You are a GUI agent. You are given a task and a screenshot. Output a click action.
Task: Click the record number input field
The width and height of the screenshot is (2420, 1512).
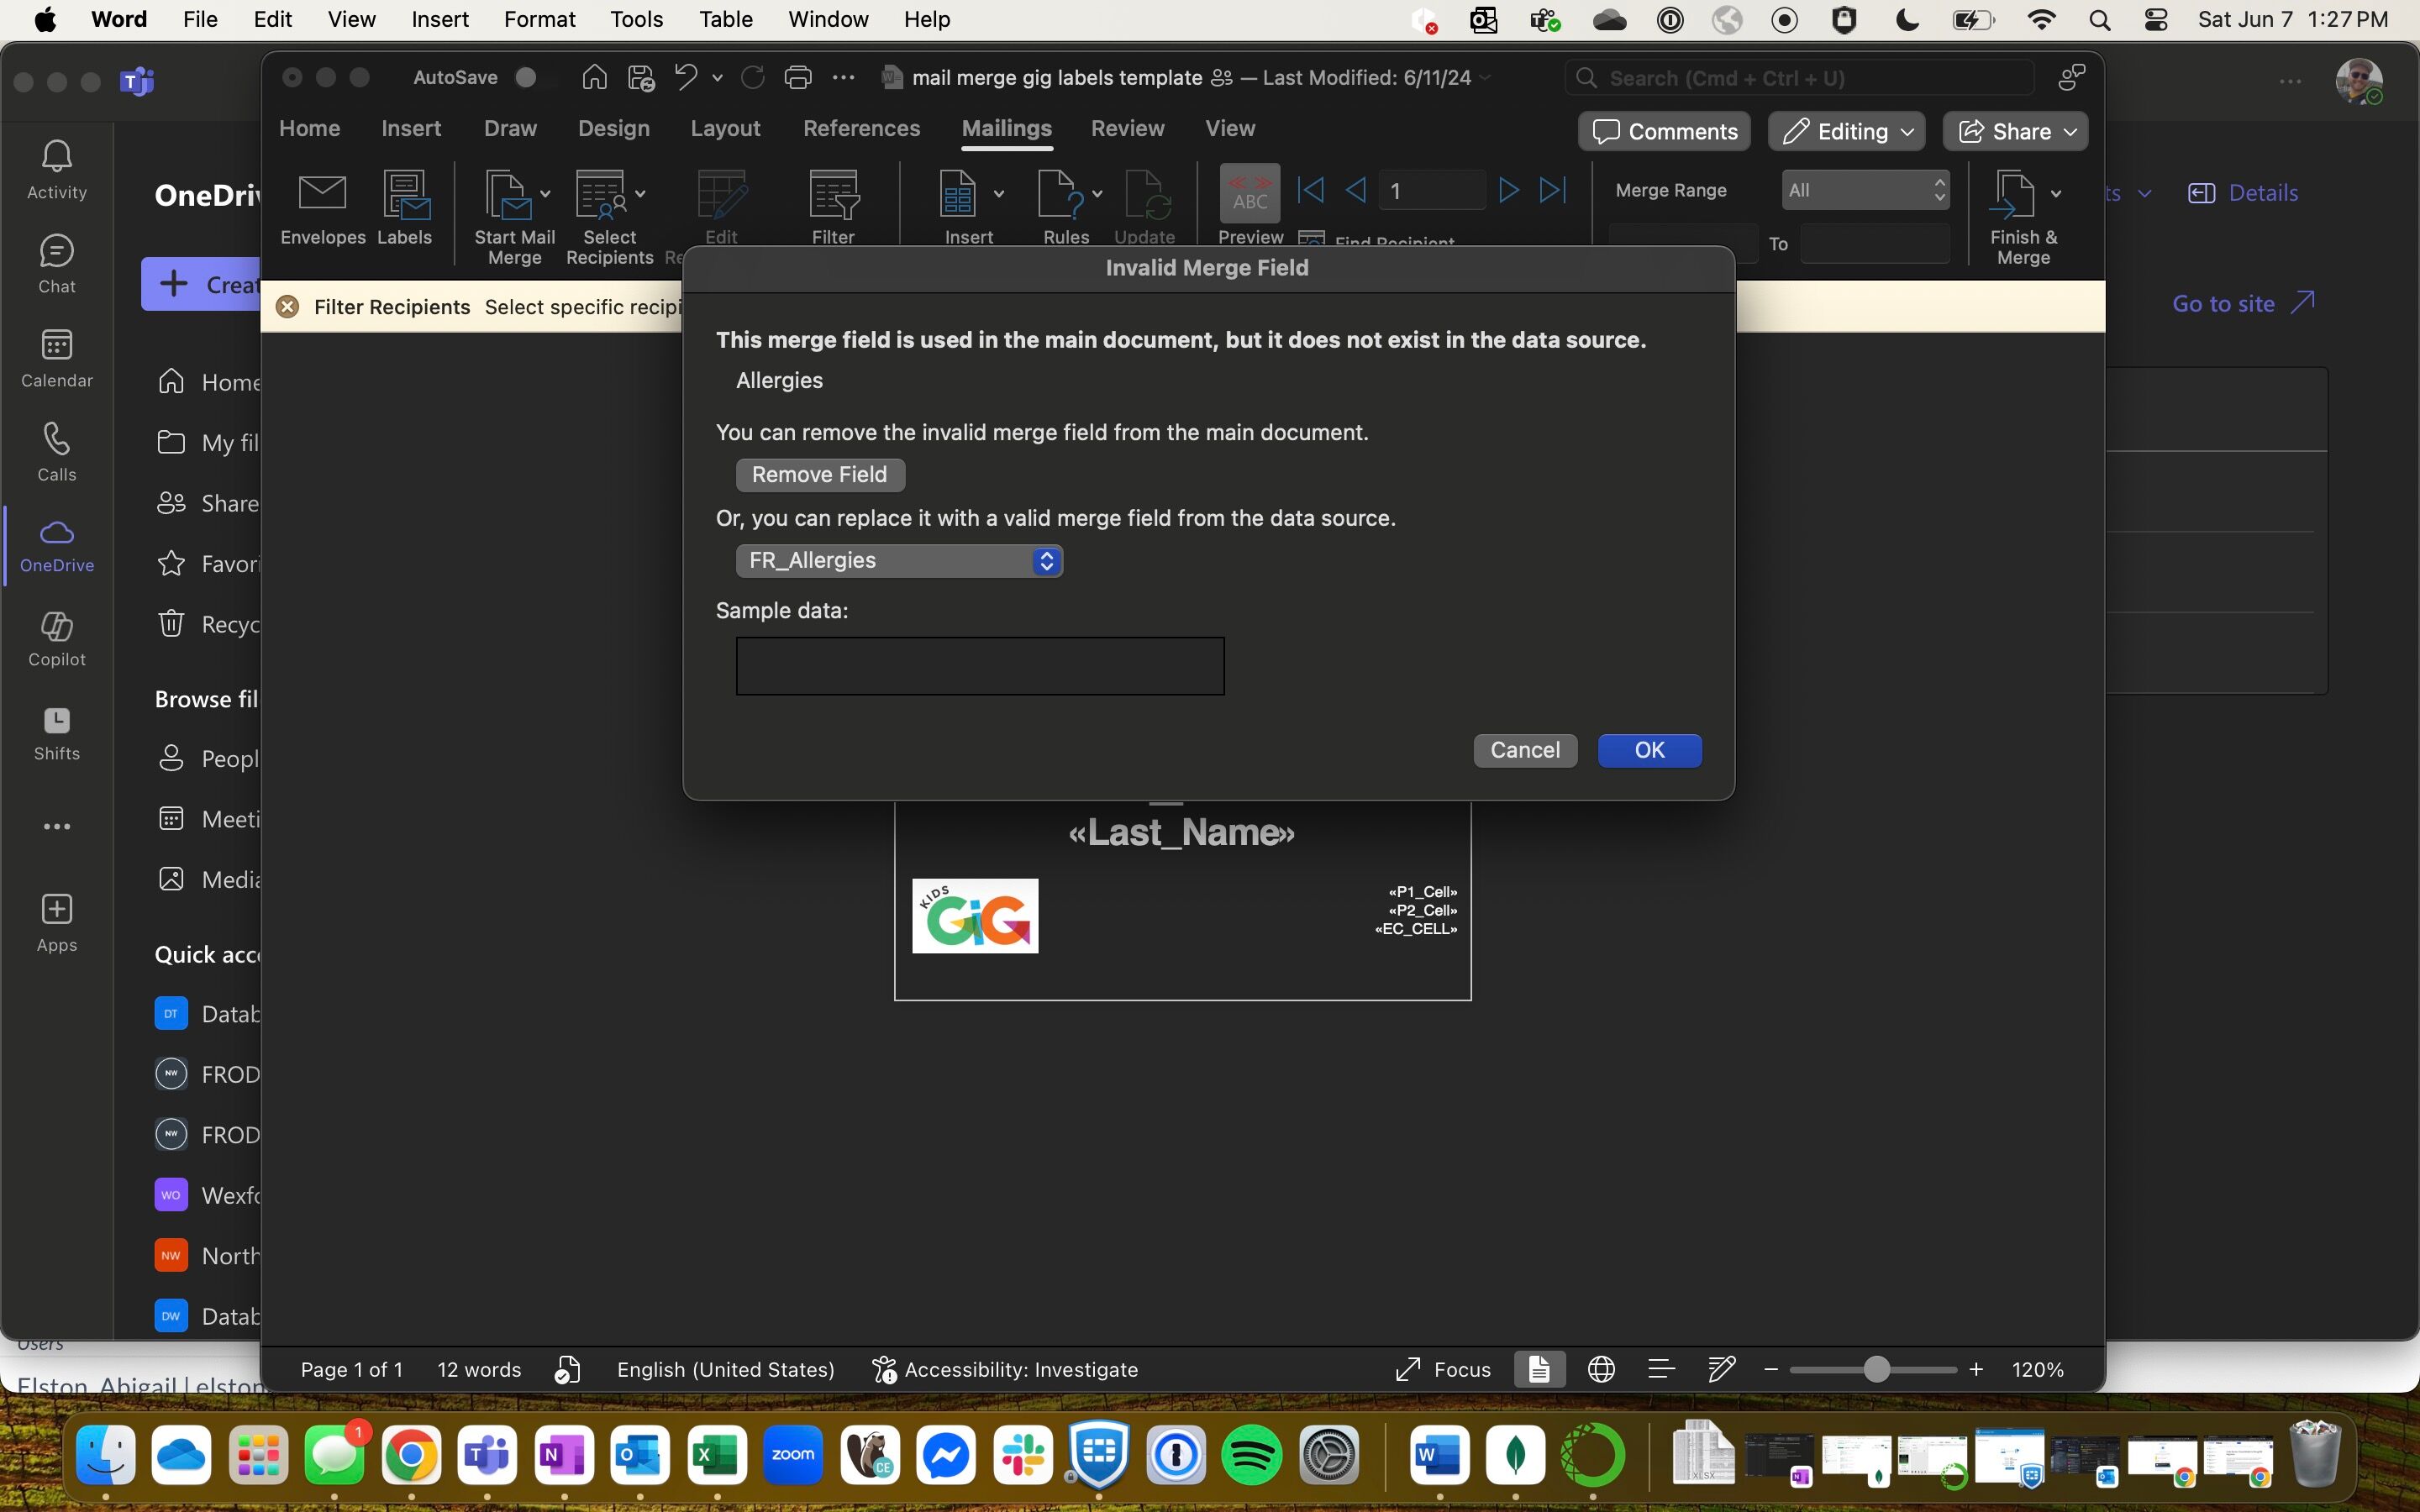1430,190
